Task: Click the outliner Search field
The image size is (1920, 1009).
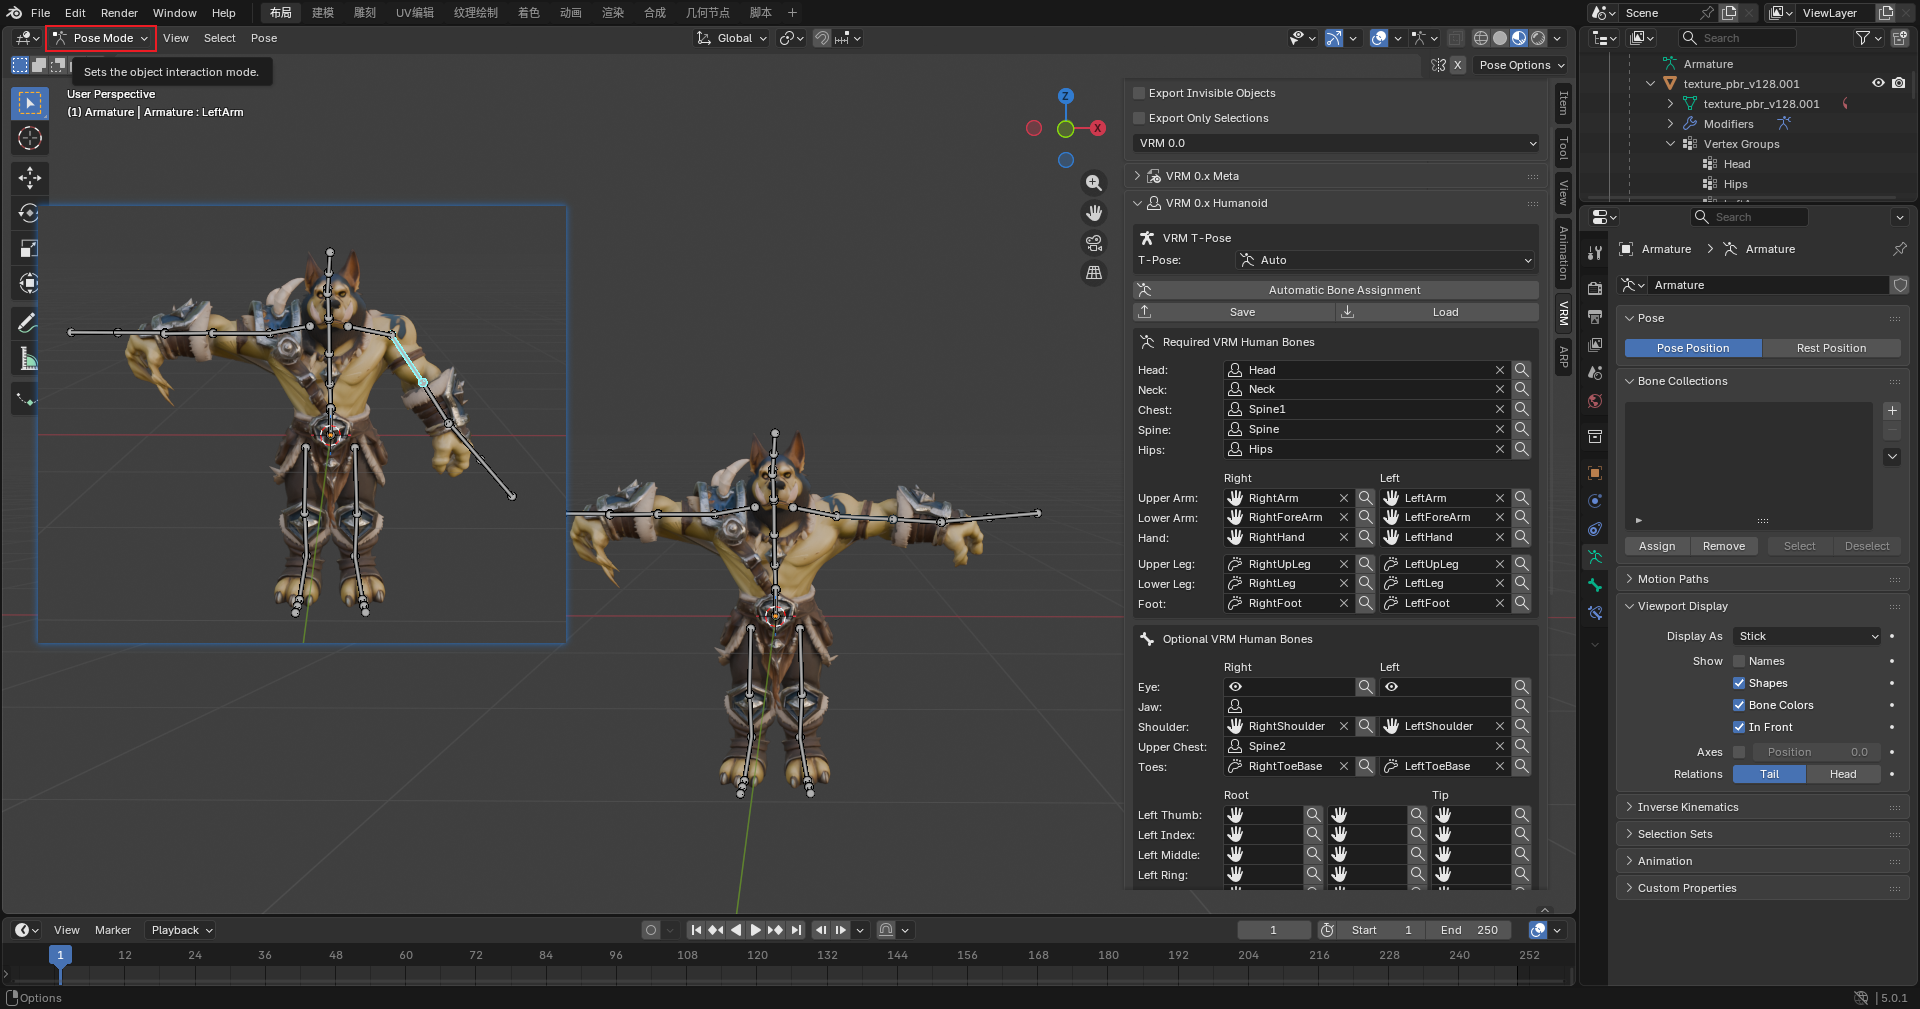Action: point(1737,38)
